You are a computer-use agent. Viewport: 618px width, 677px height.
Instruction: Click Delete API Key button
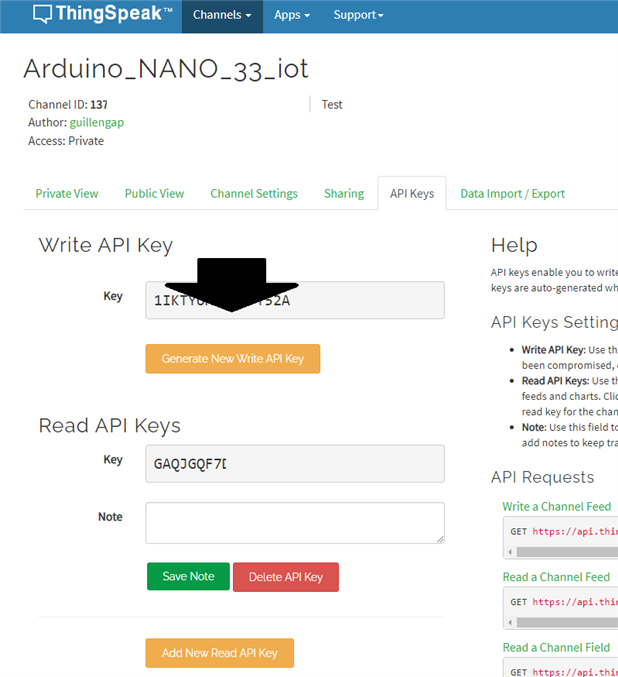pos(286,577)
